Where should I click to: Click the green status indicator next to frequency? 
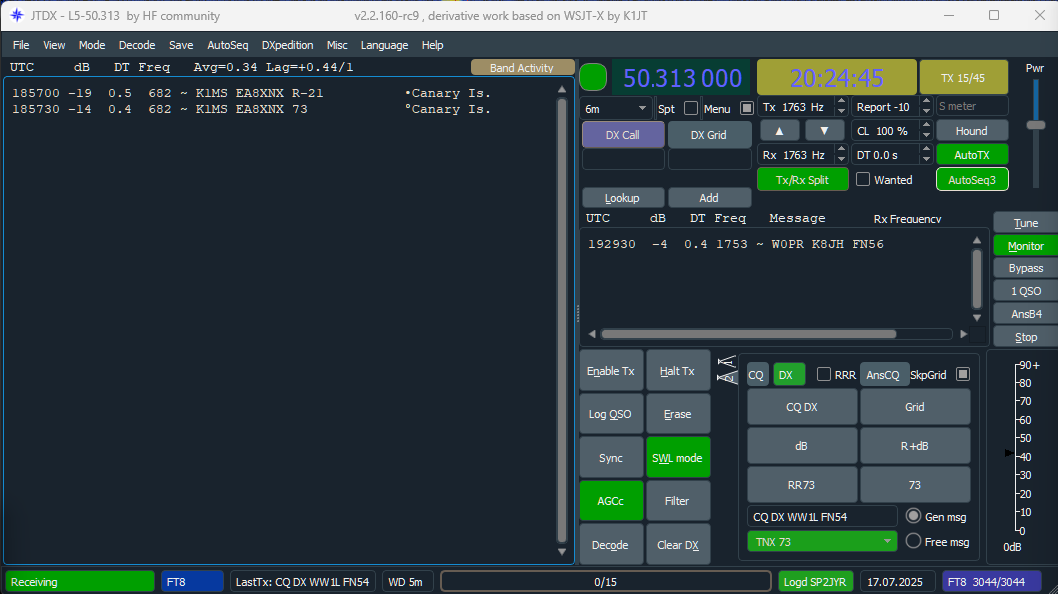pyautogui.click(x=593, y=77)
